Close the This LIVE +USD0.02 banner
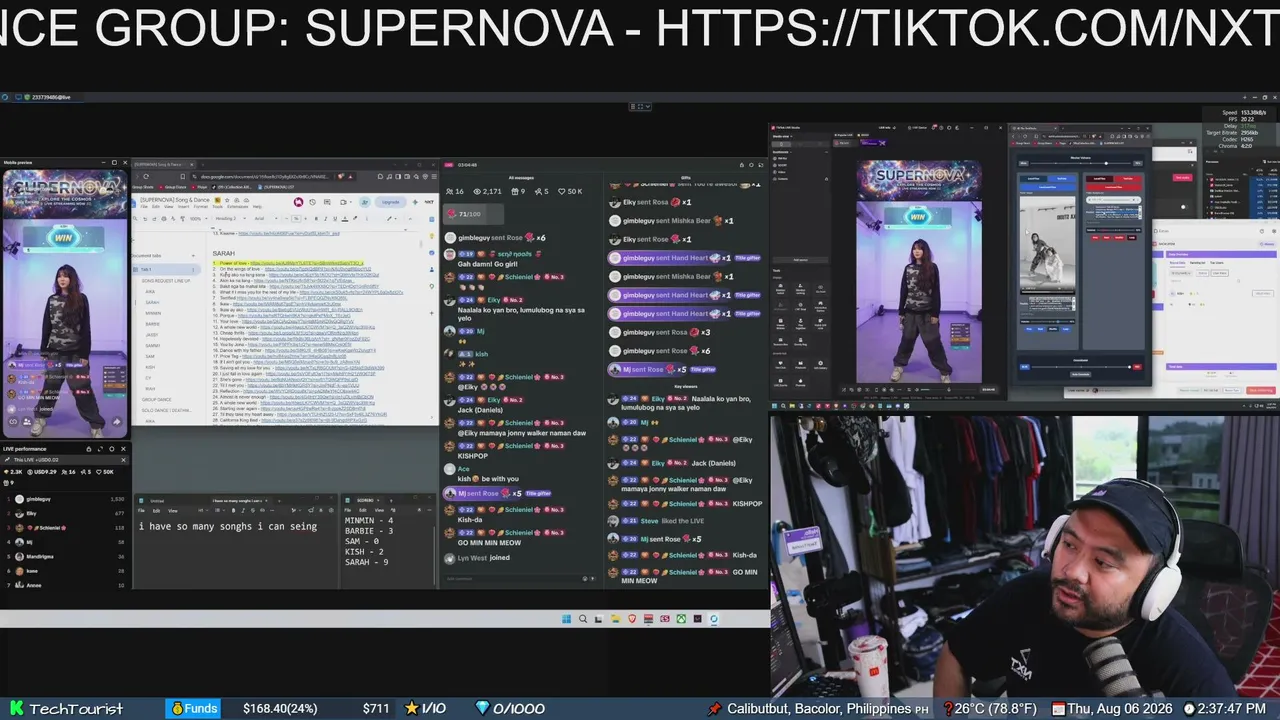1280x720 pixels. [x=123, y=460]
